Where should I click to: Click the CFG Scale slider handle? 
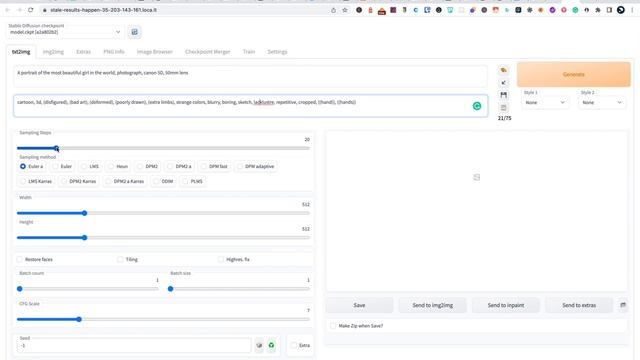(x=79, y=319)
